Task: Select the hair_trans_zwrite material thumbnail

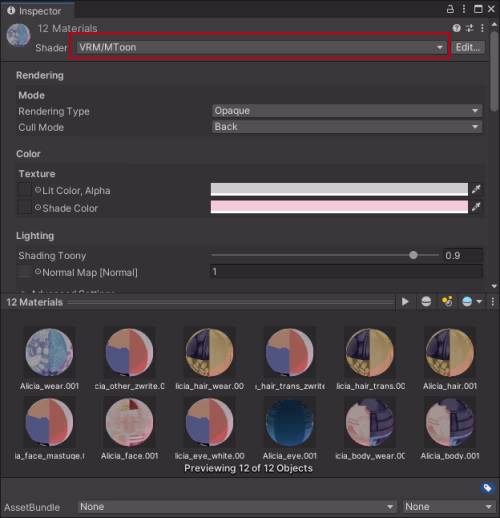Action: (290, 352)
